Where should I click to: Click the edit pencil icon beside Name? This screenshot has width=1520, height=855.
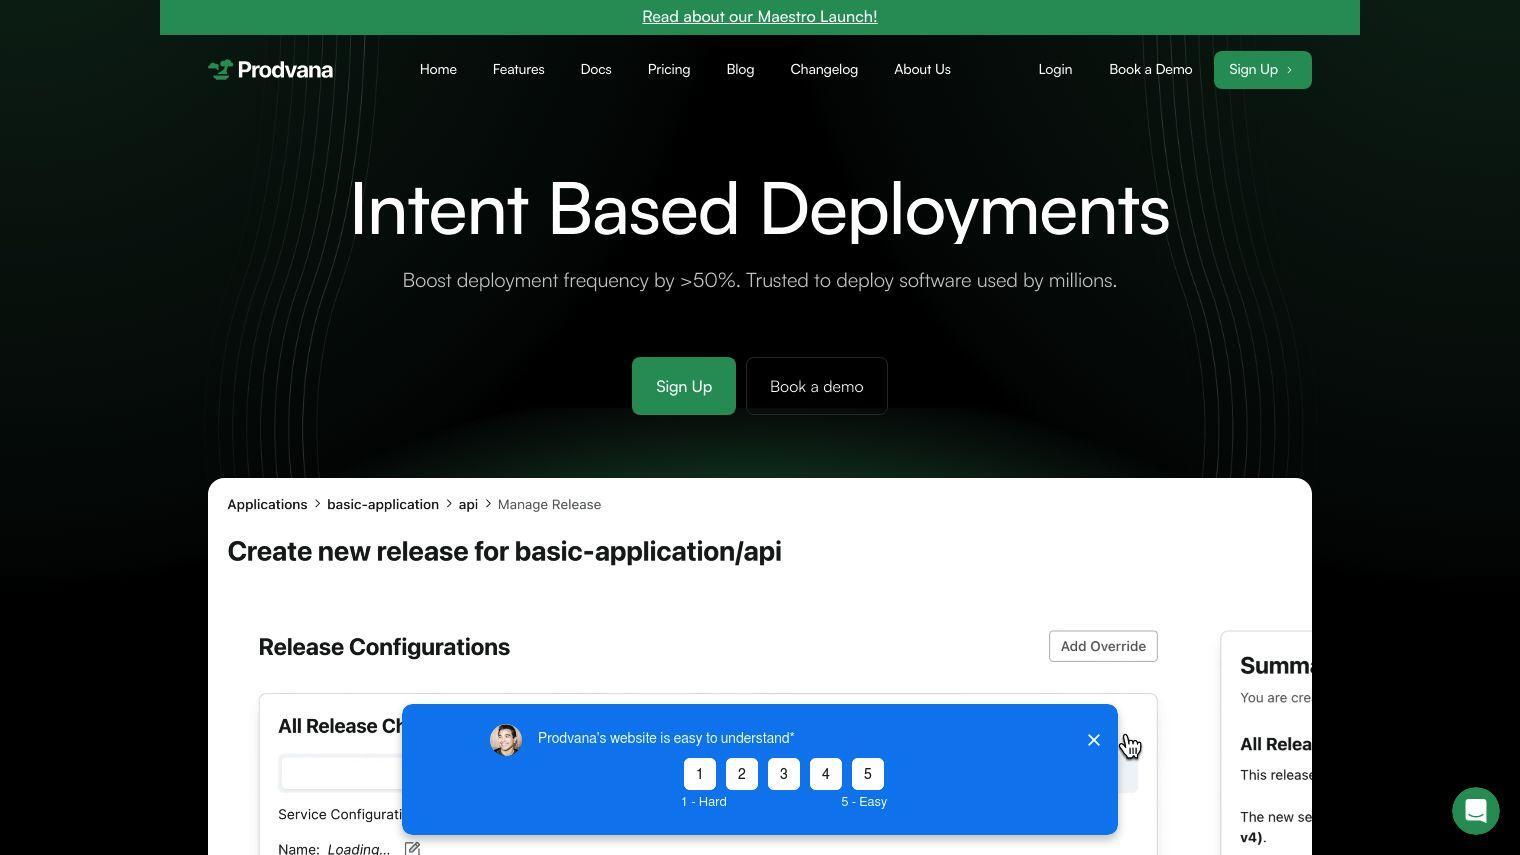point(412,848)
